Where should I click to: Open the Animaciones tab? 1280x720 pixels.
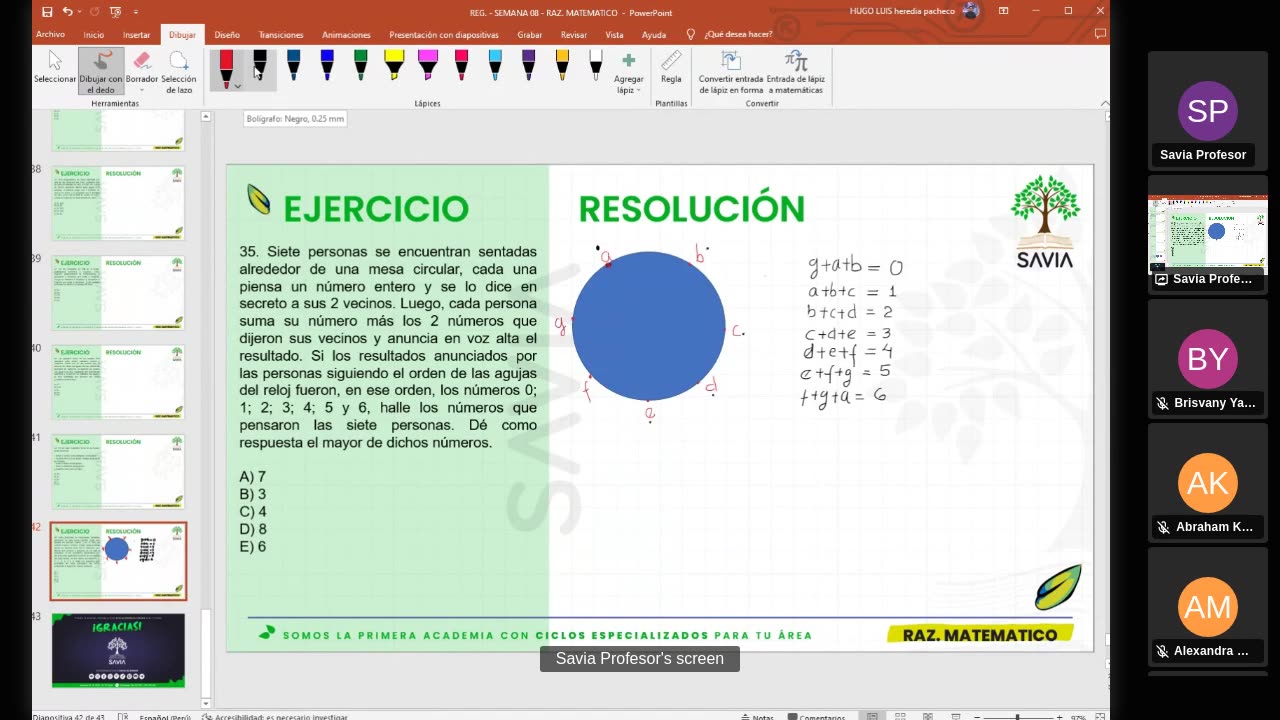(x=346, y=34)
